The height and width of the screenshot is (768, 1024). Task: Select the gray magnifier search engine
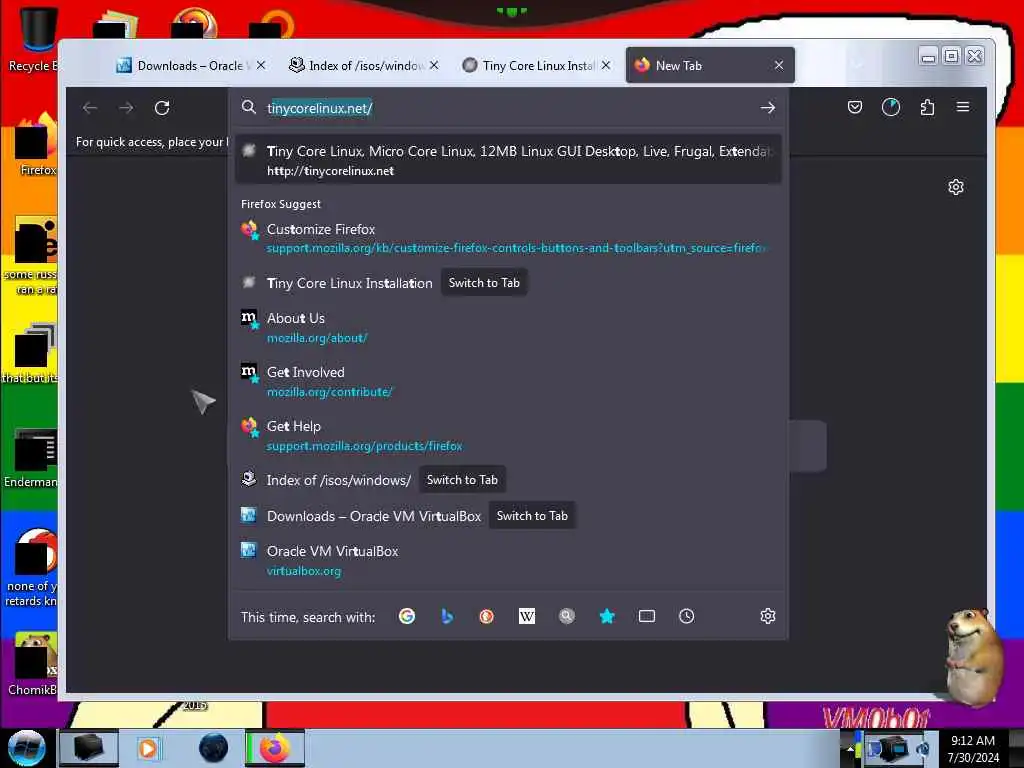[x=567, y=616]
